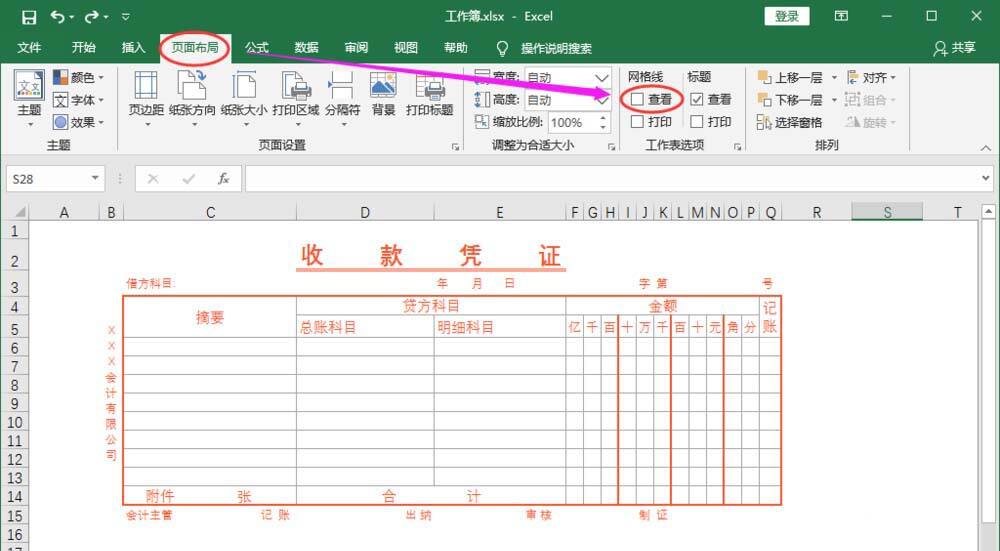Click the Name Box showing S28
The image size is (1000, 551).
point(48,179)
